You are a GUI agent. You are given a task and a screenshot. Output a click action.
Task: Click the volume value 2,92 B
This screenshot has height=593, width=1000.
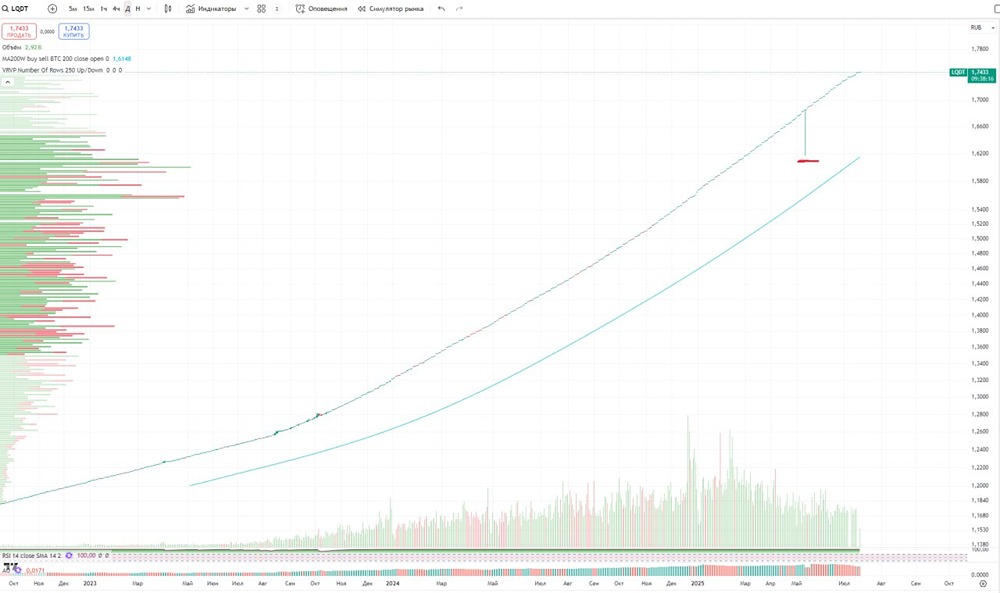click(33, 48)
